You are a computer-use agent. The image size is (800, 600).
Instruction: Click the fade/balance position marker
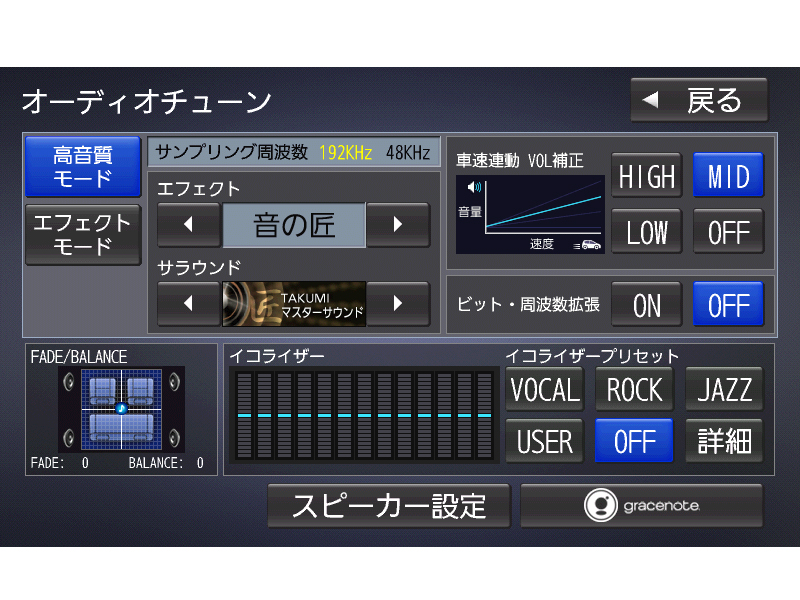pyautogui.click(x=121, y=408)
